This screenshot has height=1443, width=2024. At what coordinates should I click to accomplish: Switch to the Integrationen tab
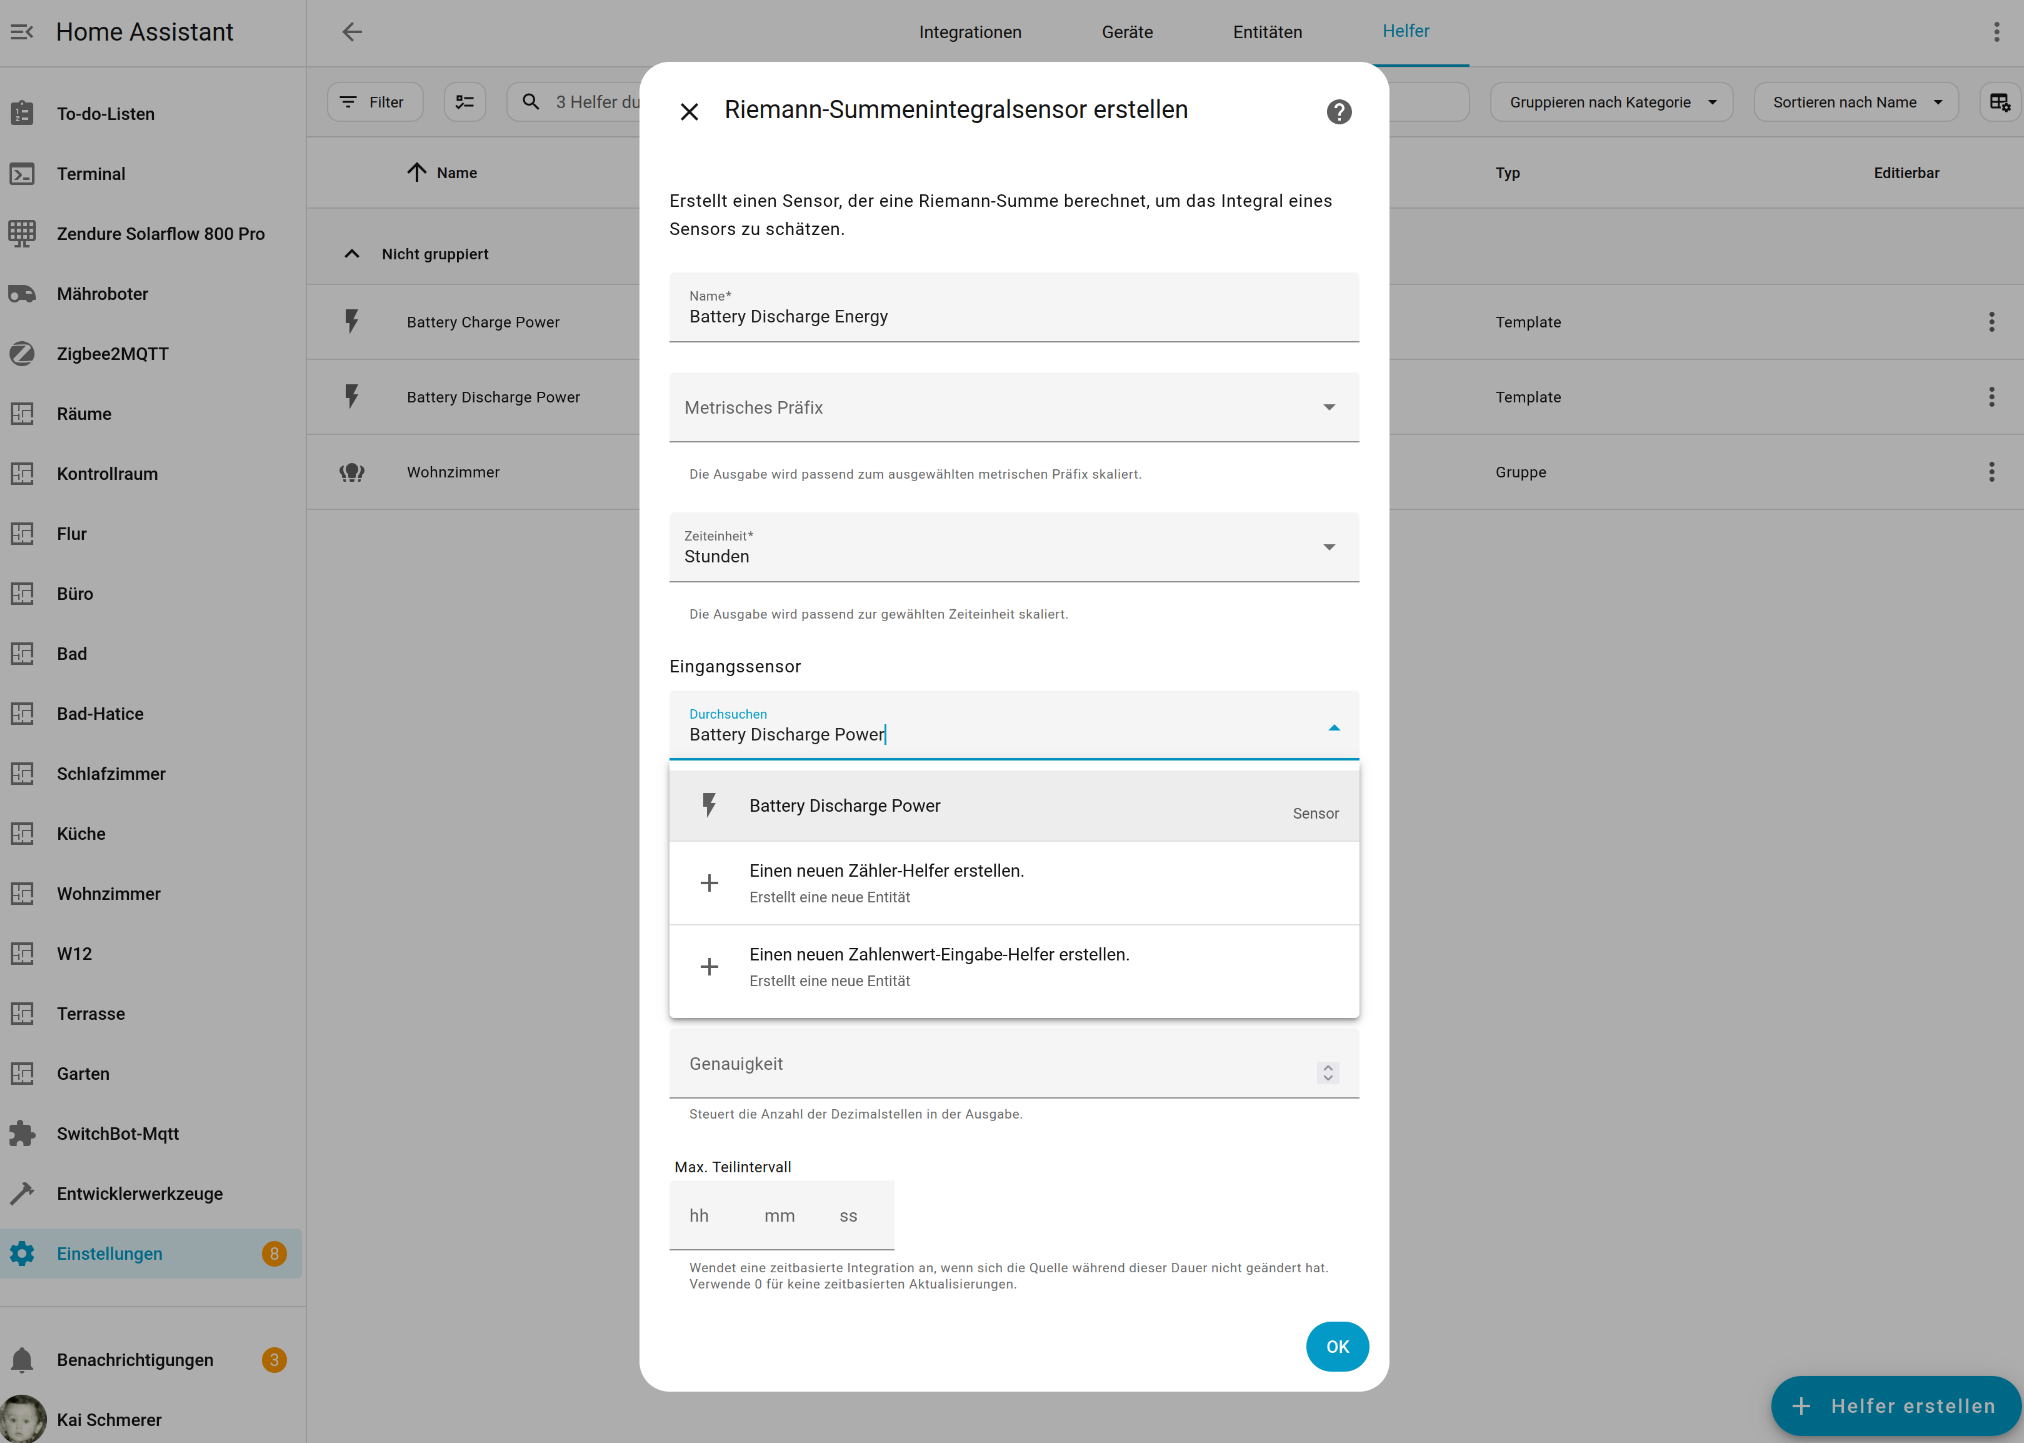tap(970, 32)
